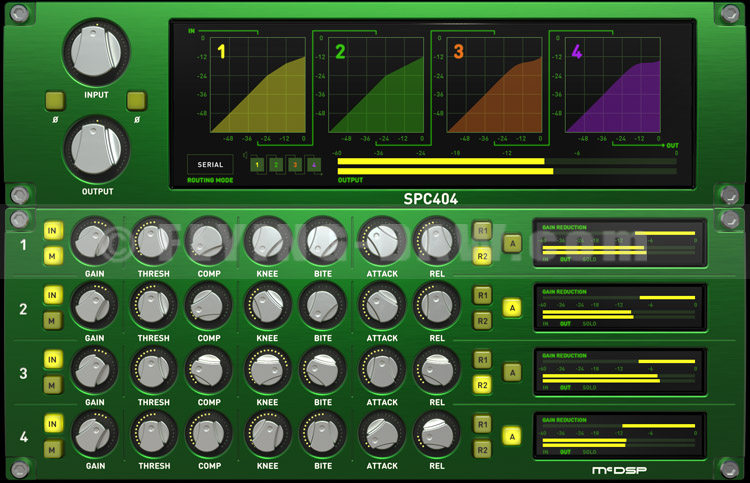Select routing slot 3 icon
Viewport: 750px width, 483px height.
[x=295, y=165]
